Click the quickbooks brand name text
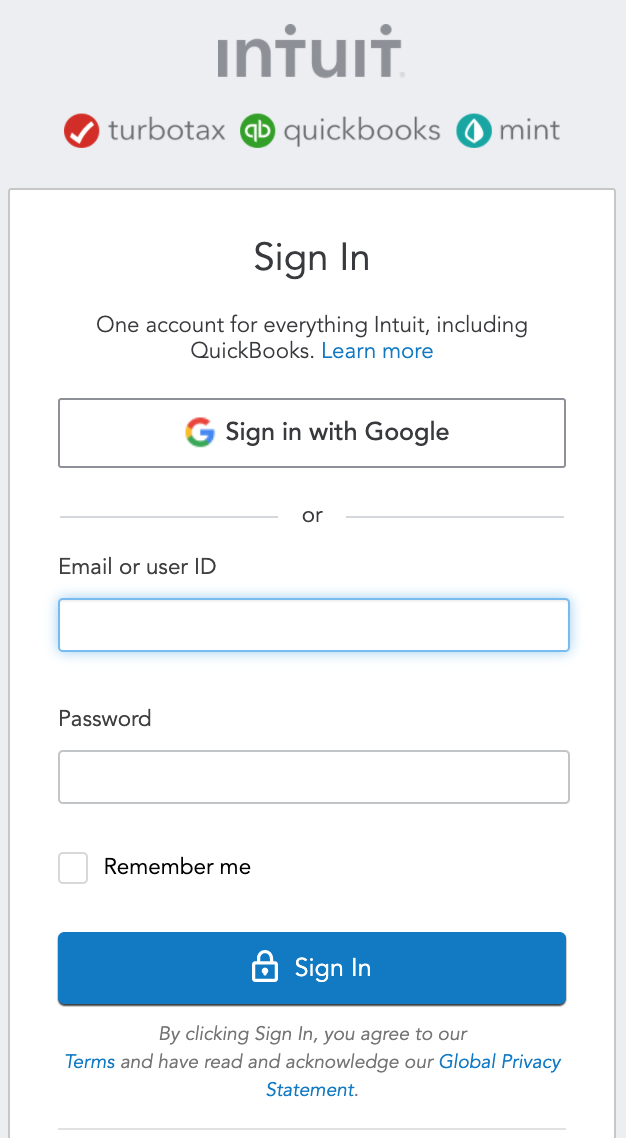The height and width of the screenshot is (1138, 626). coord(361,131)
